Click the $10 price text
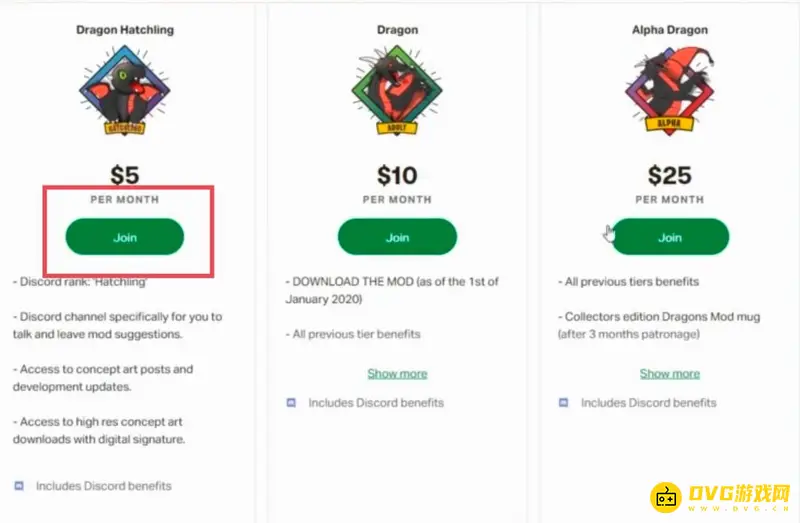This screenshot has height=523, width=800. [x=397, y=176]
